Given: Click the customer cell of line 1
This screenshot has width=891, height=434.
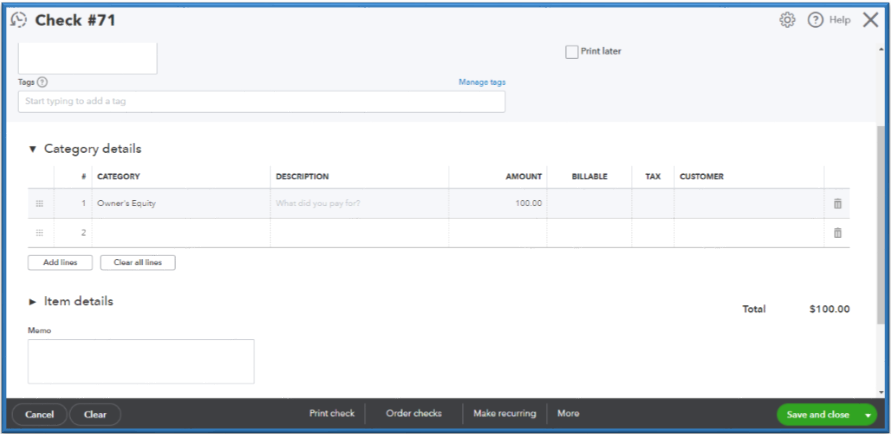Looking at the screenshot, I should 749,203.
